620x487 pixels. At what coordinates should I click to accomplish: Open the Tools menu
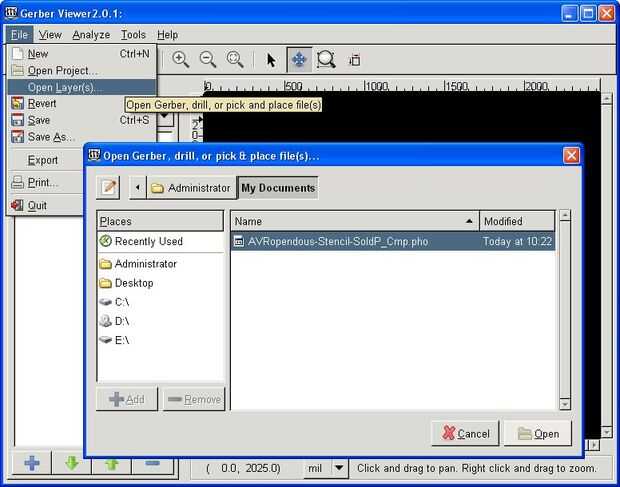tap(133, 35)
